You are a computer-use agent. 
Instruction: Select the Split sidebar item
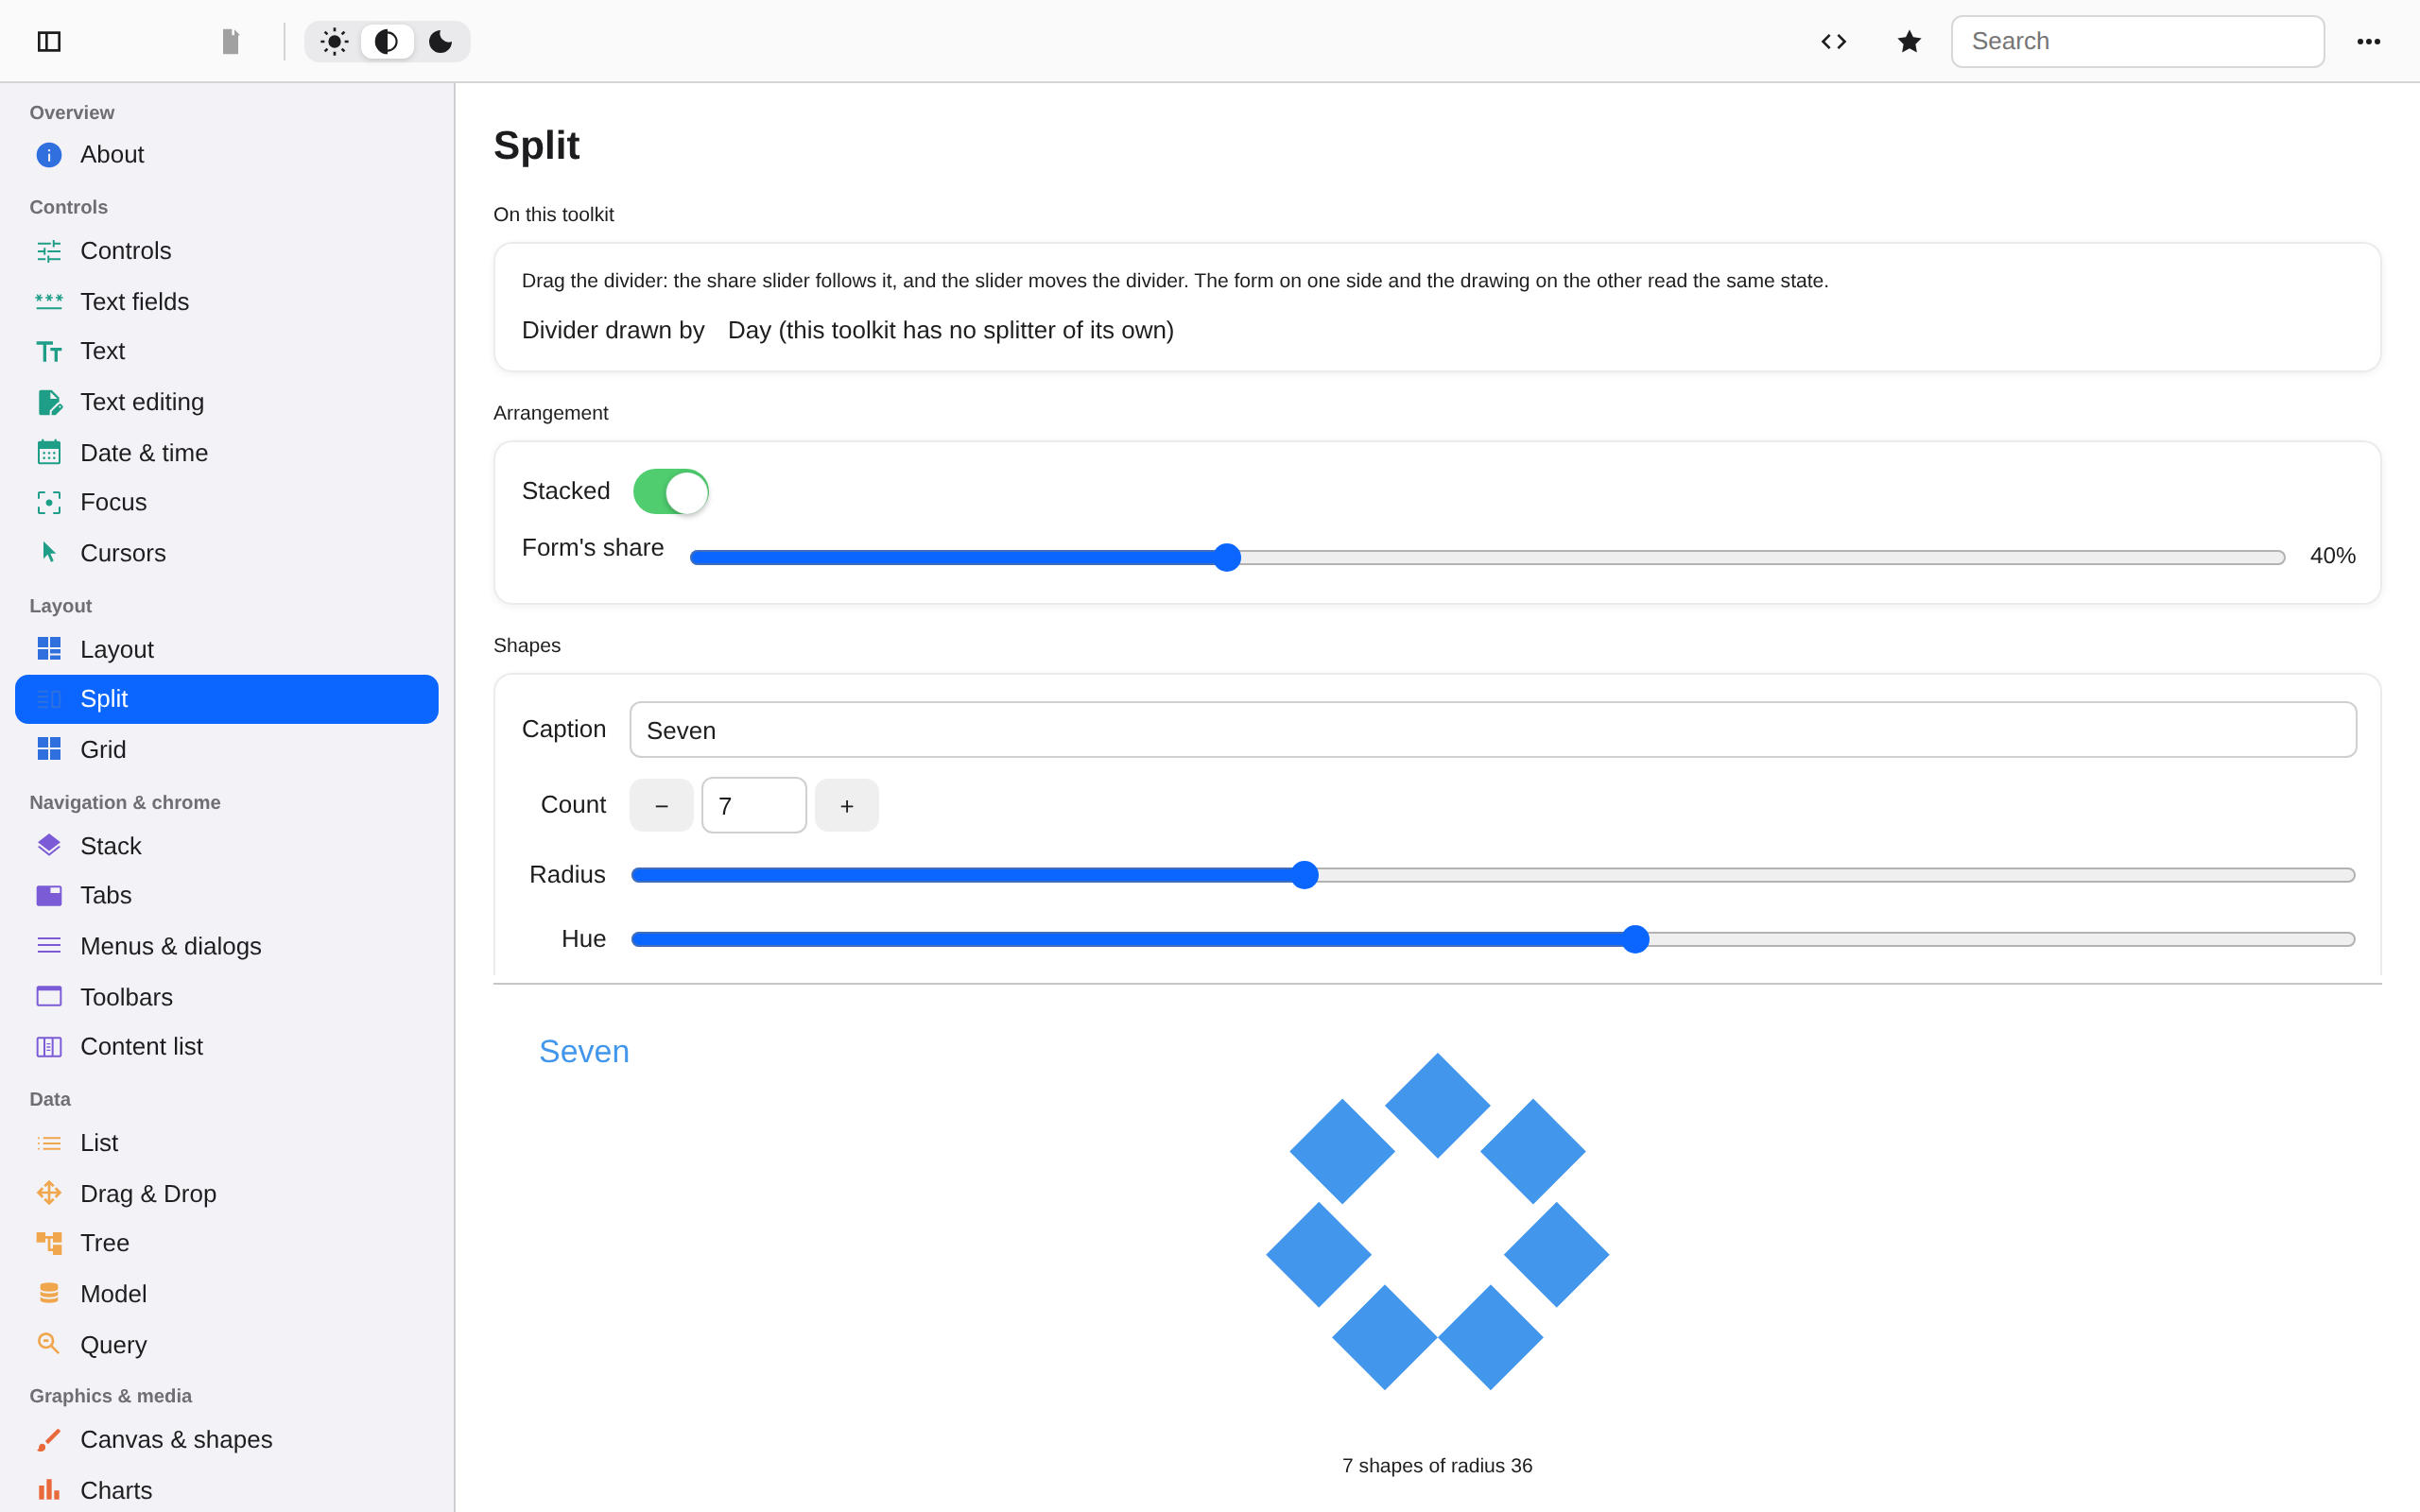tap(227, 699)
